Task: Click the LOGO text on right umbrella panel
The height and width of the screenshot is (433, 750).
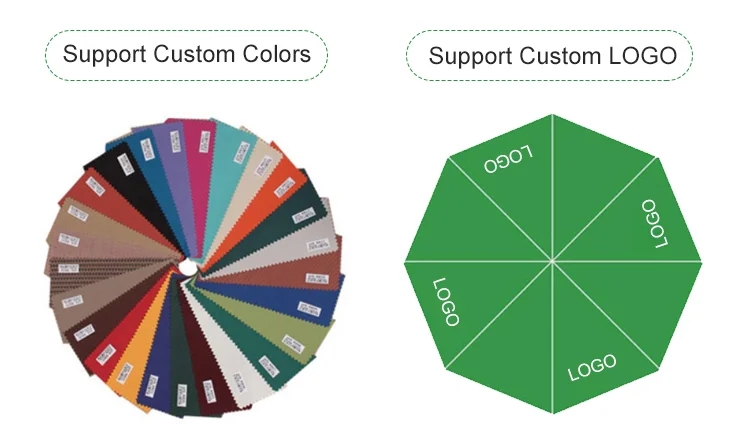Action: (653, 224)
